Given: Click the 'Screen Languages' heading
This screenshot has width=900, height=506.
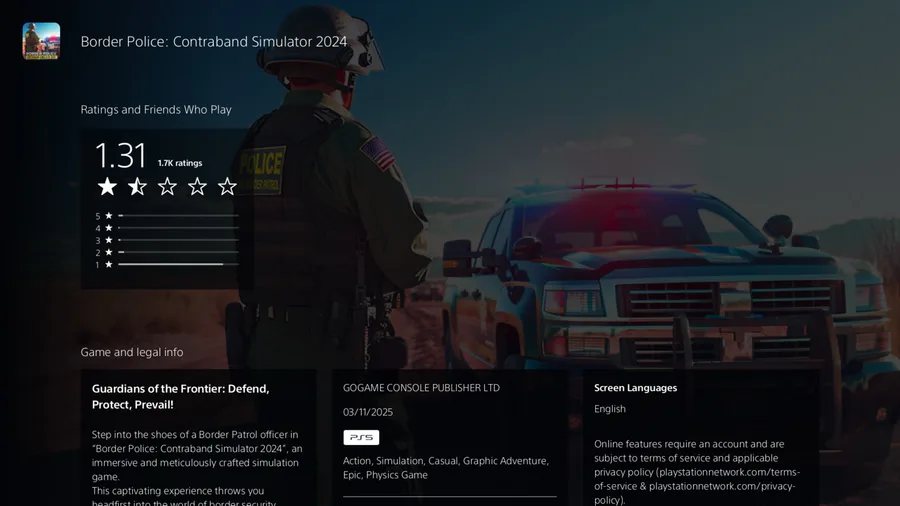Looking at the screenshot, I should tap(635, 388).
